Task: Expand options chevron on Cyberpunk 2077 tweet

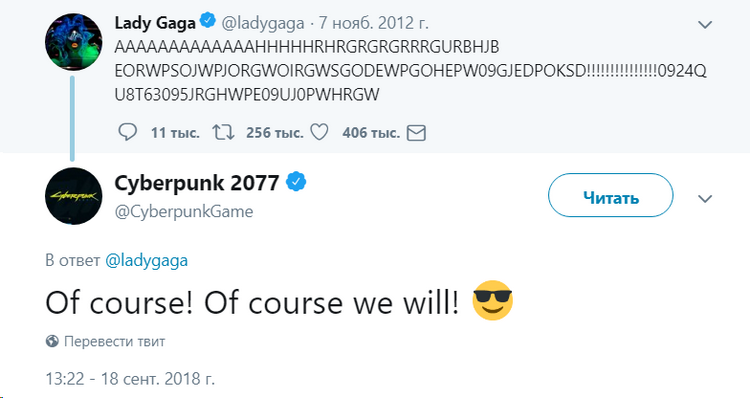Action: pyautogui.click(x=705, y=198)
